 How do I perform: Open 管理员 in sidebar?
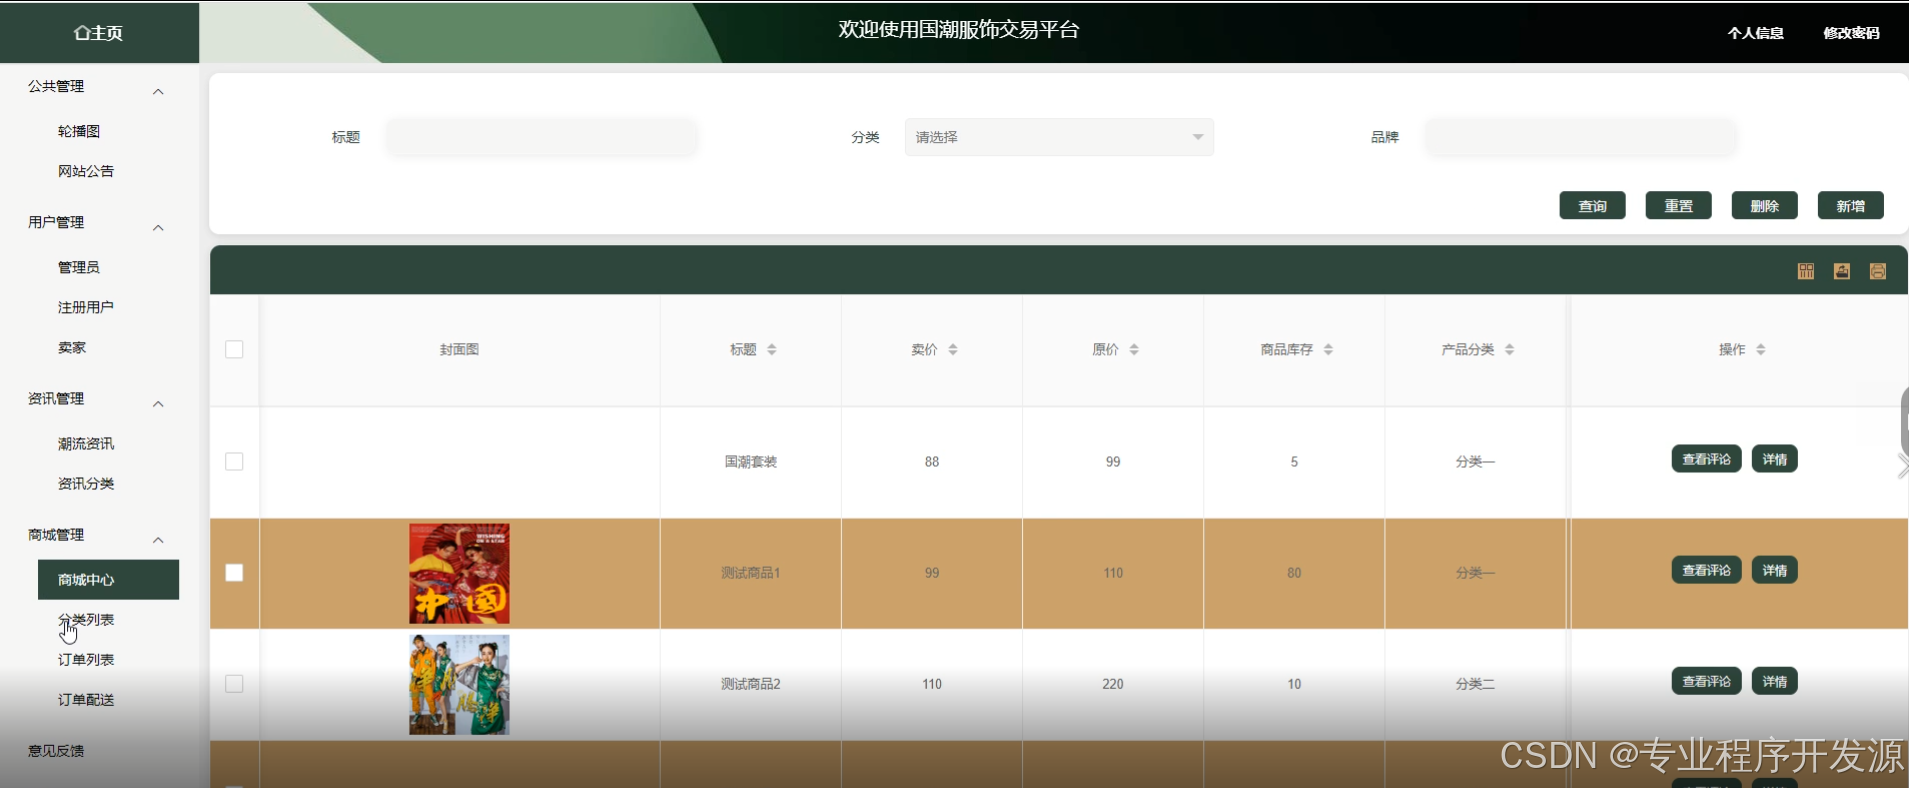point(79,267)
